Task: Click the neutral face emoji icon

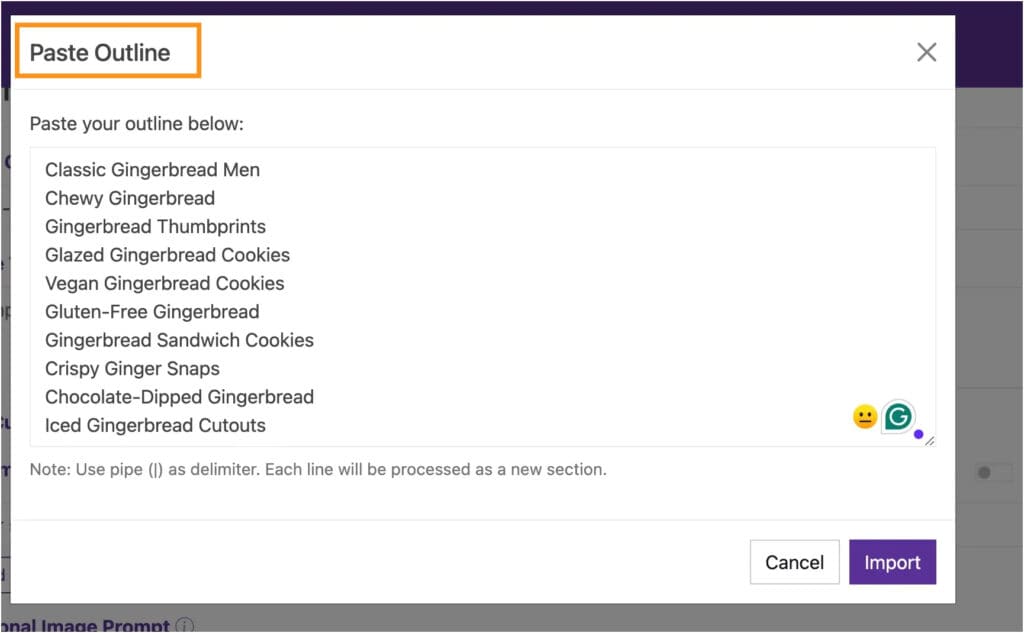Action: [x=865, y=417]
